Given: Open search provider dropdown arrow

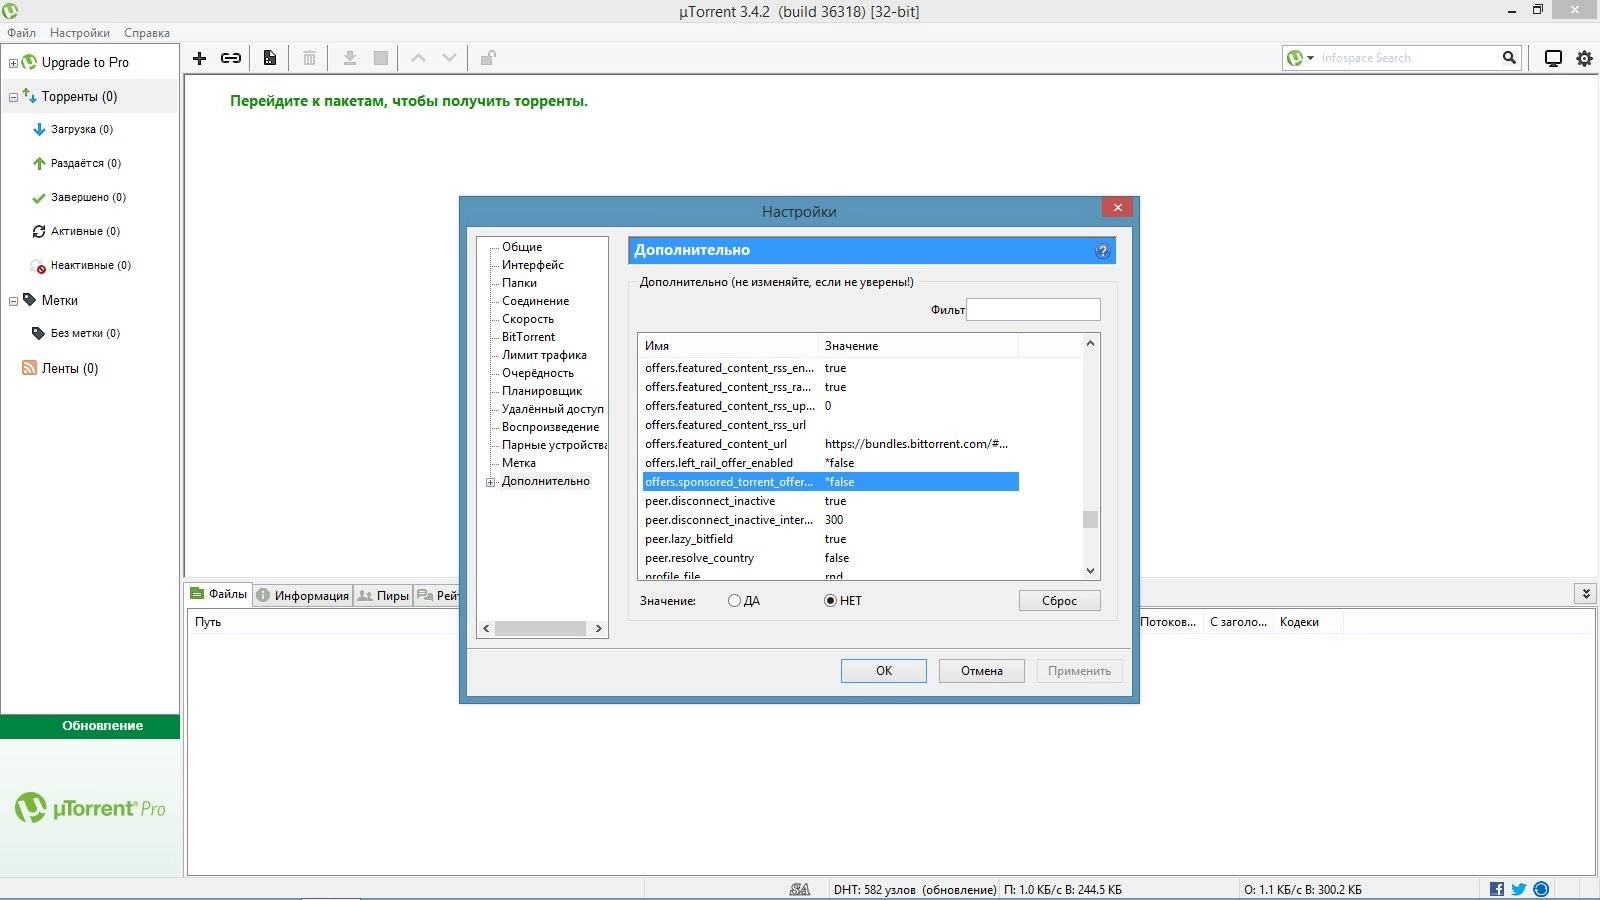Looking at the screenshot, I should click(1310, 58).
